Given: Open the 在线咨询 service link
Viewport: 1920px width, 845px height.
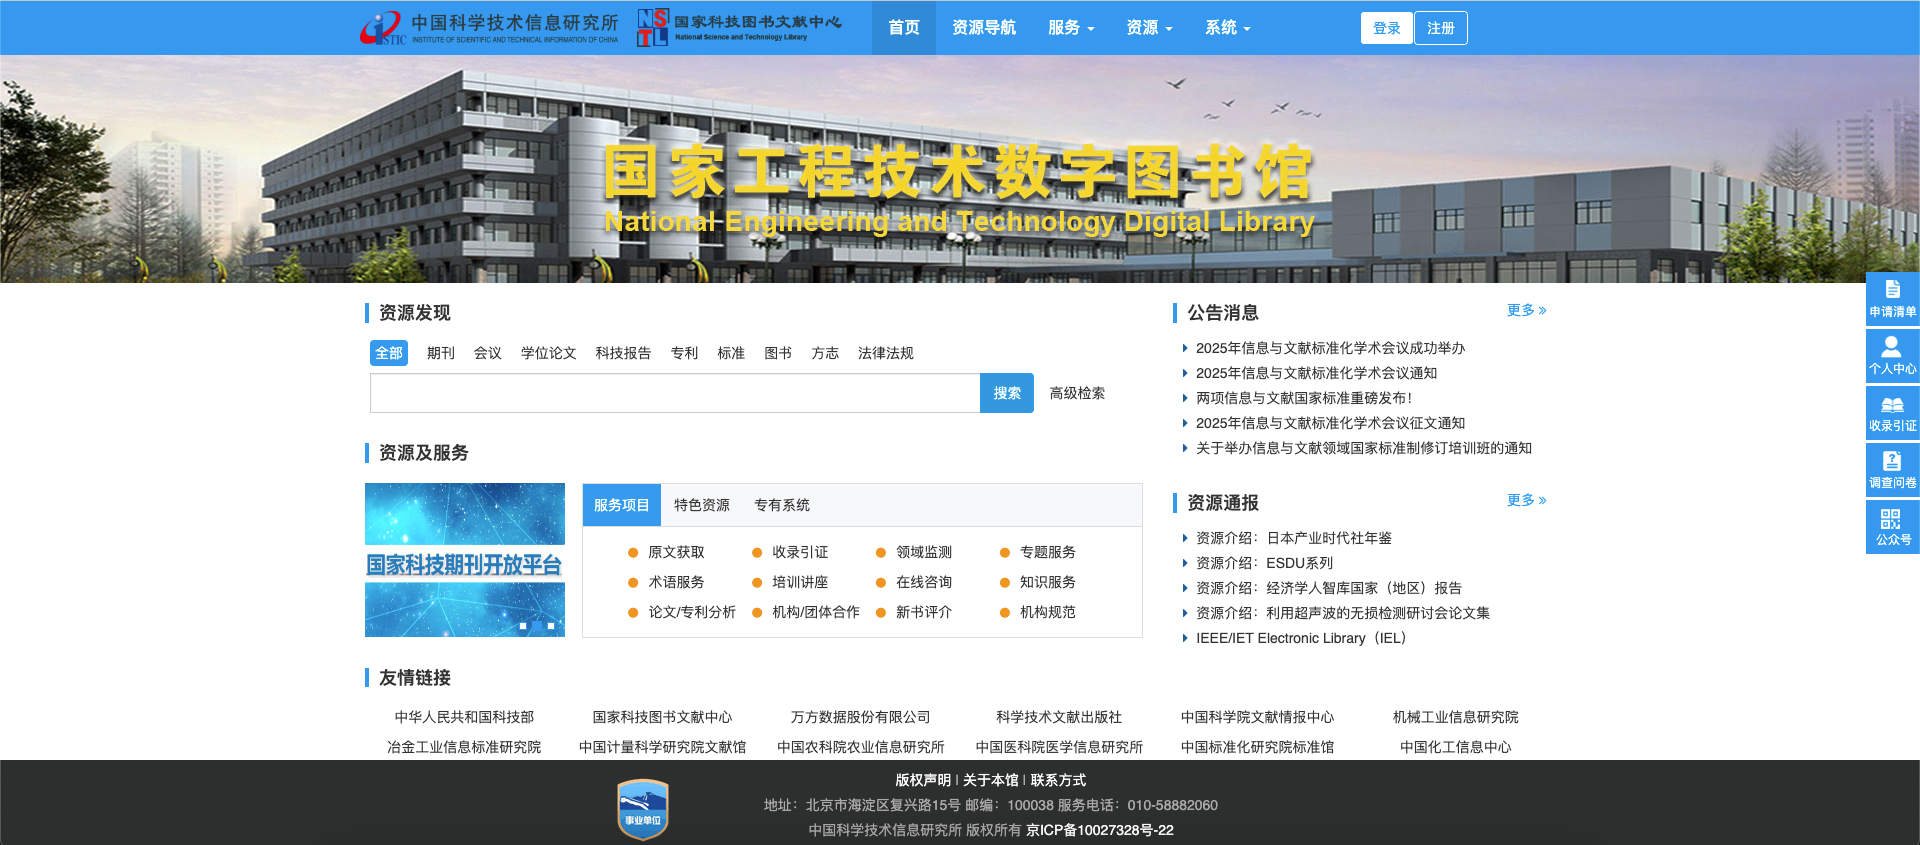Looking at the screenshot, I should point(924,582).
